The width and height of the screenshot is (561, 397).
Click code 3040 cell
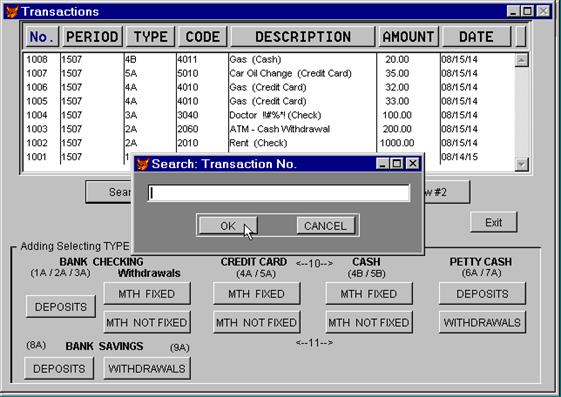(188, 115)
